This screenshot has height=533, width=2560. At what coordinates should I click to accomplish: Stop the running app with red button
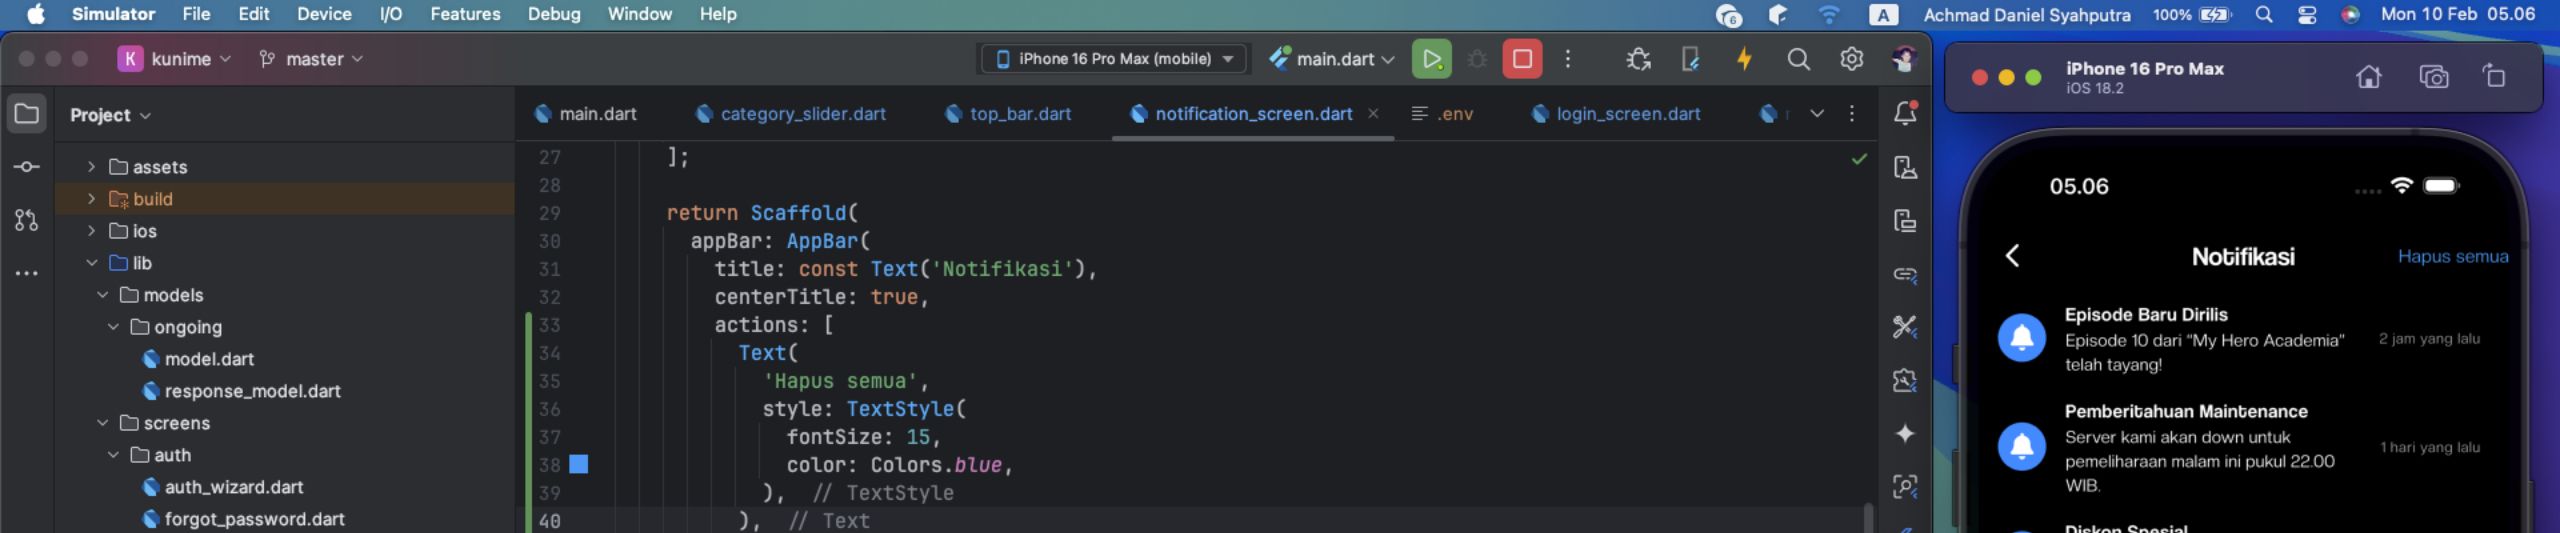pos(1521,59)
